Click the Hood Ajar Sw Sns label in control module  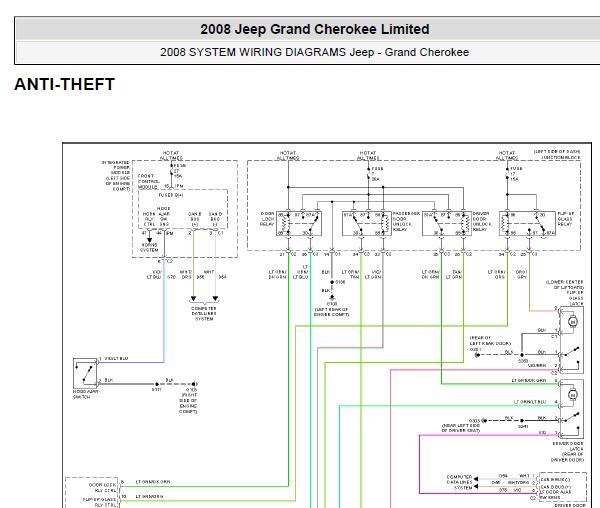pyautogui.click(x=164, y=216)
